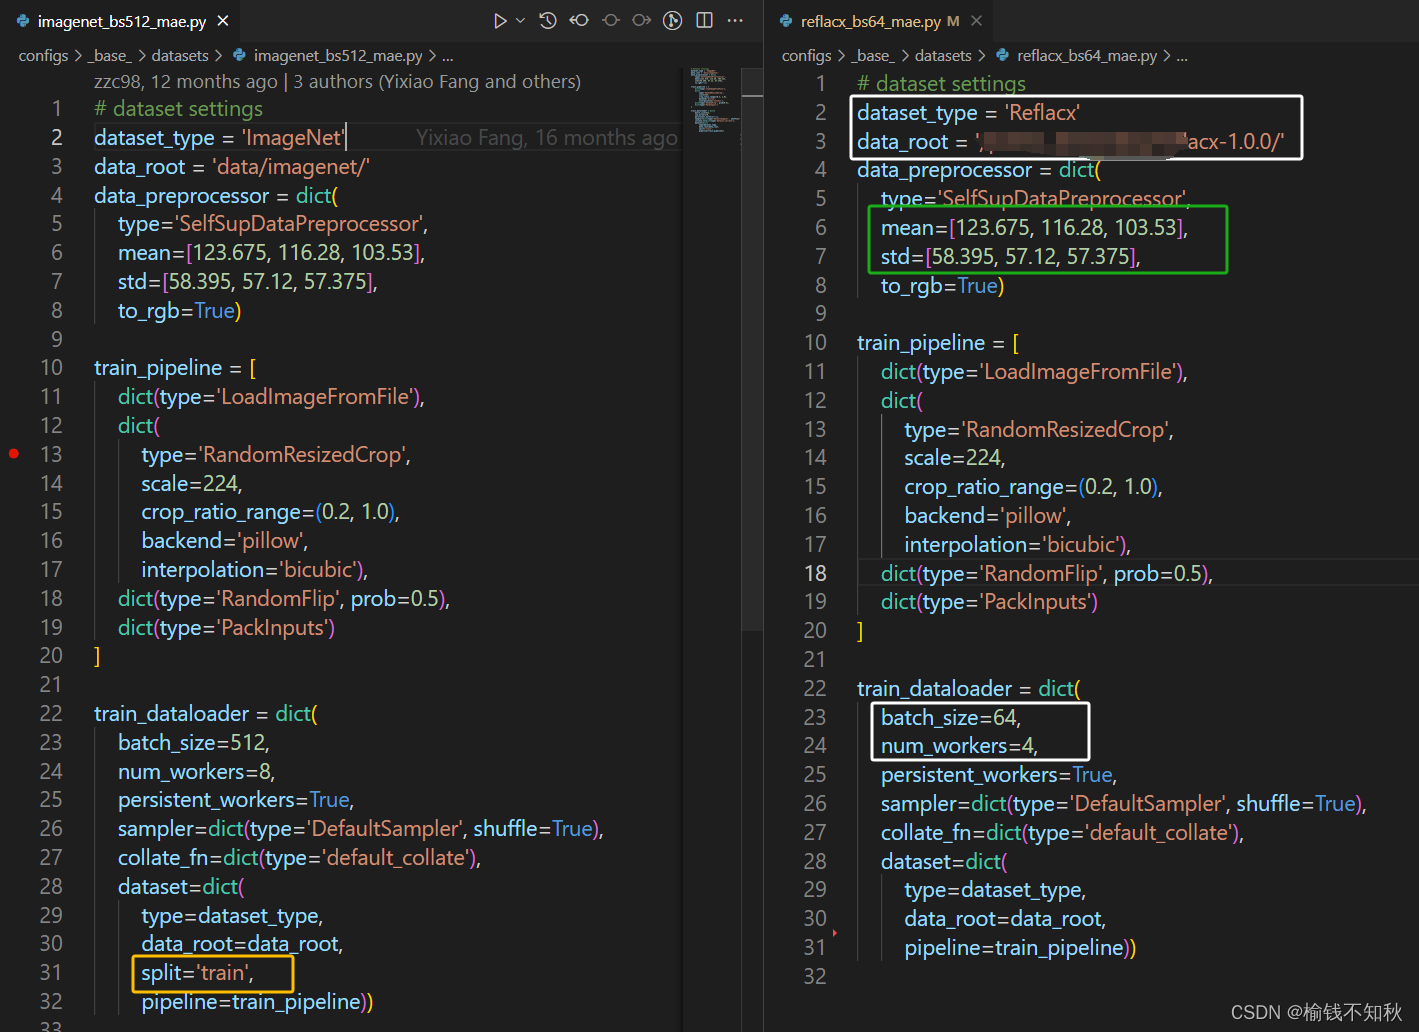Click 'batch_size=64,' in right editor
Image resolution: width=1419 pixels, height=1032 pixels.
951,718
